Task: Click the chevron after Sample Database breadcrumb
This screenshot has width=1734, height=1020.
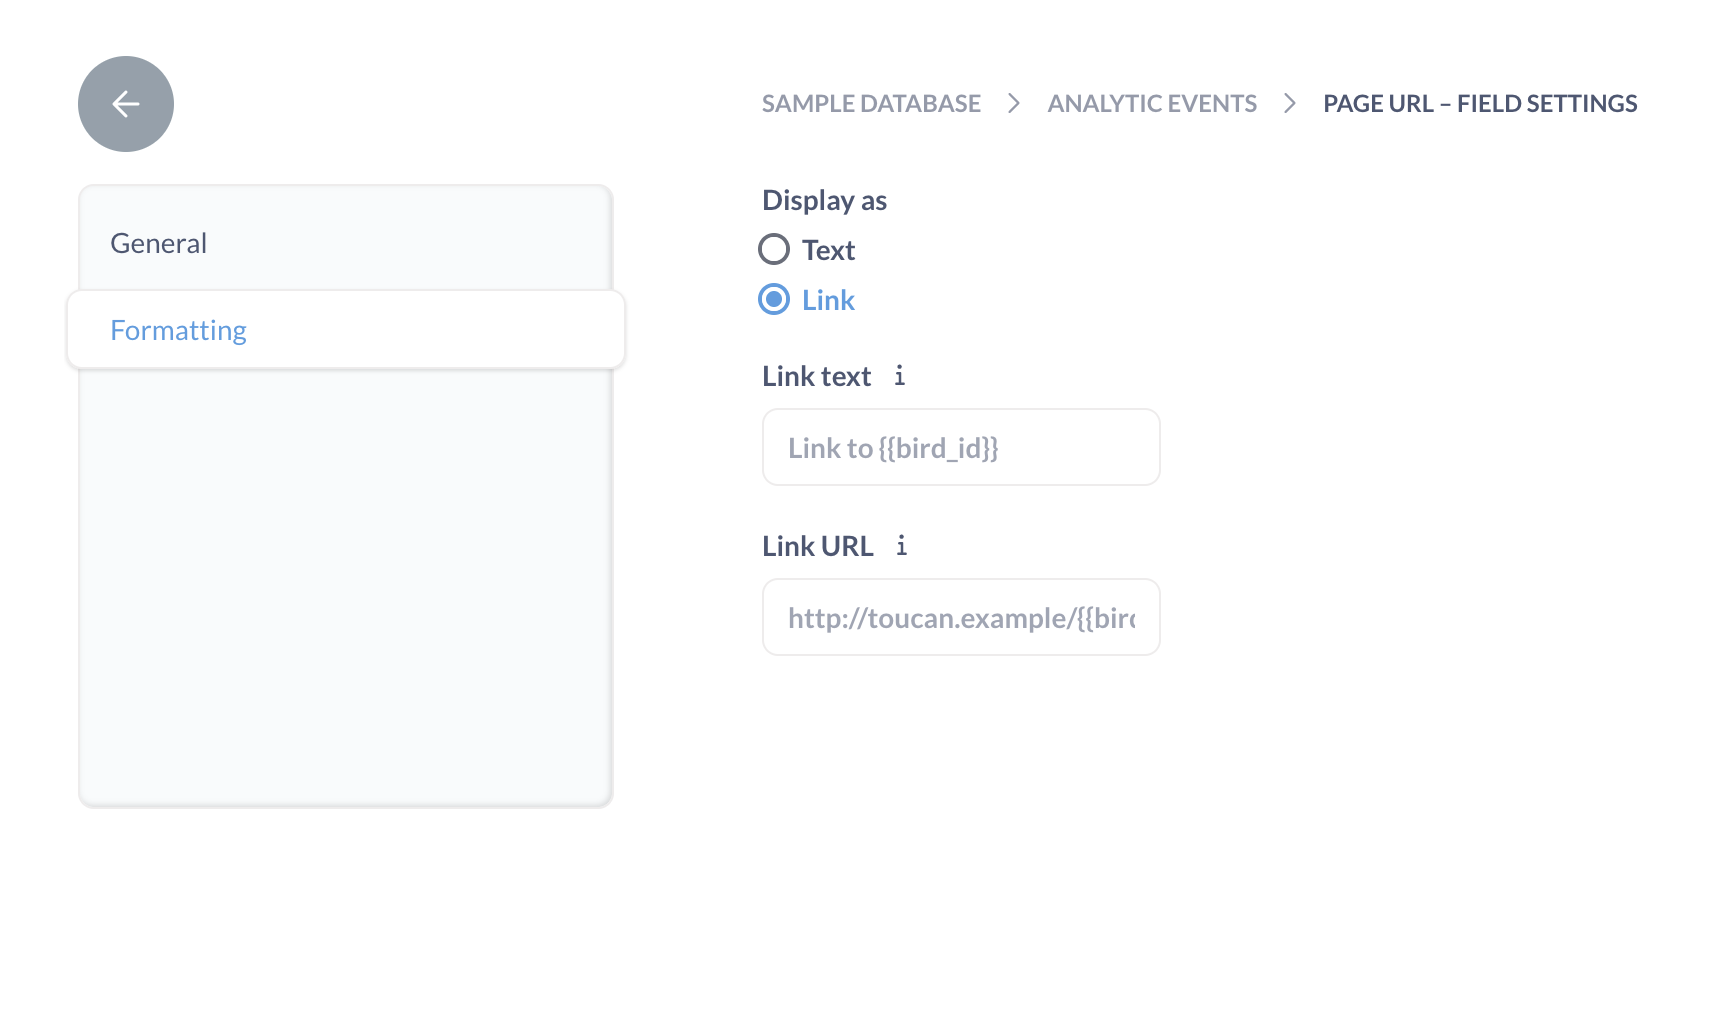Action: pyautogui.click(x=1014, y=104)
